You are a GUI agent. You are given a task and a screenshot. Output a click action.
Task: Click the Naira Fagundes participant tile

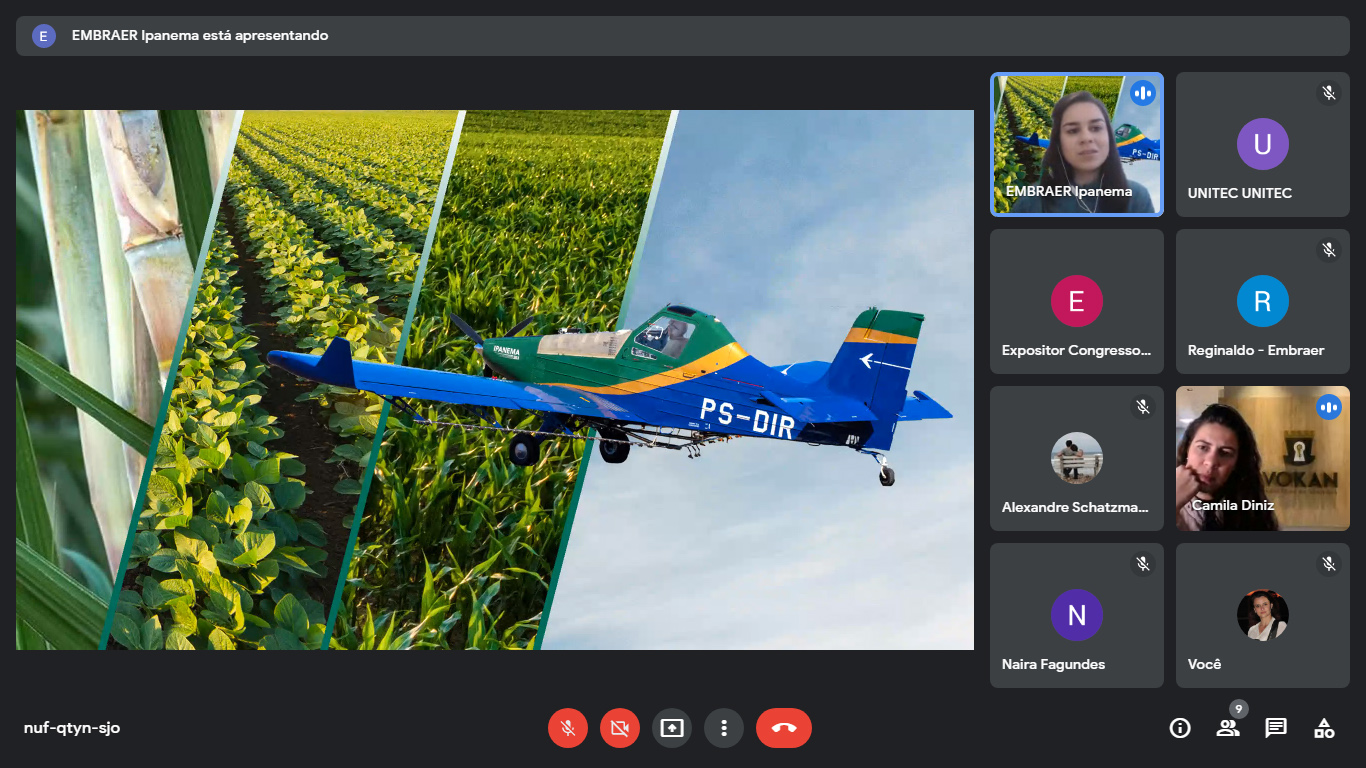click(x=1076, y=615)
